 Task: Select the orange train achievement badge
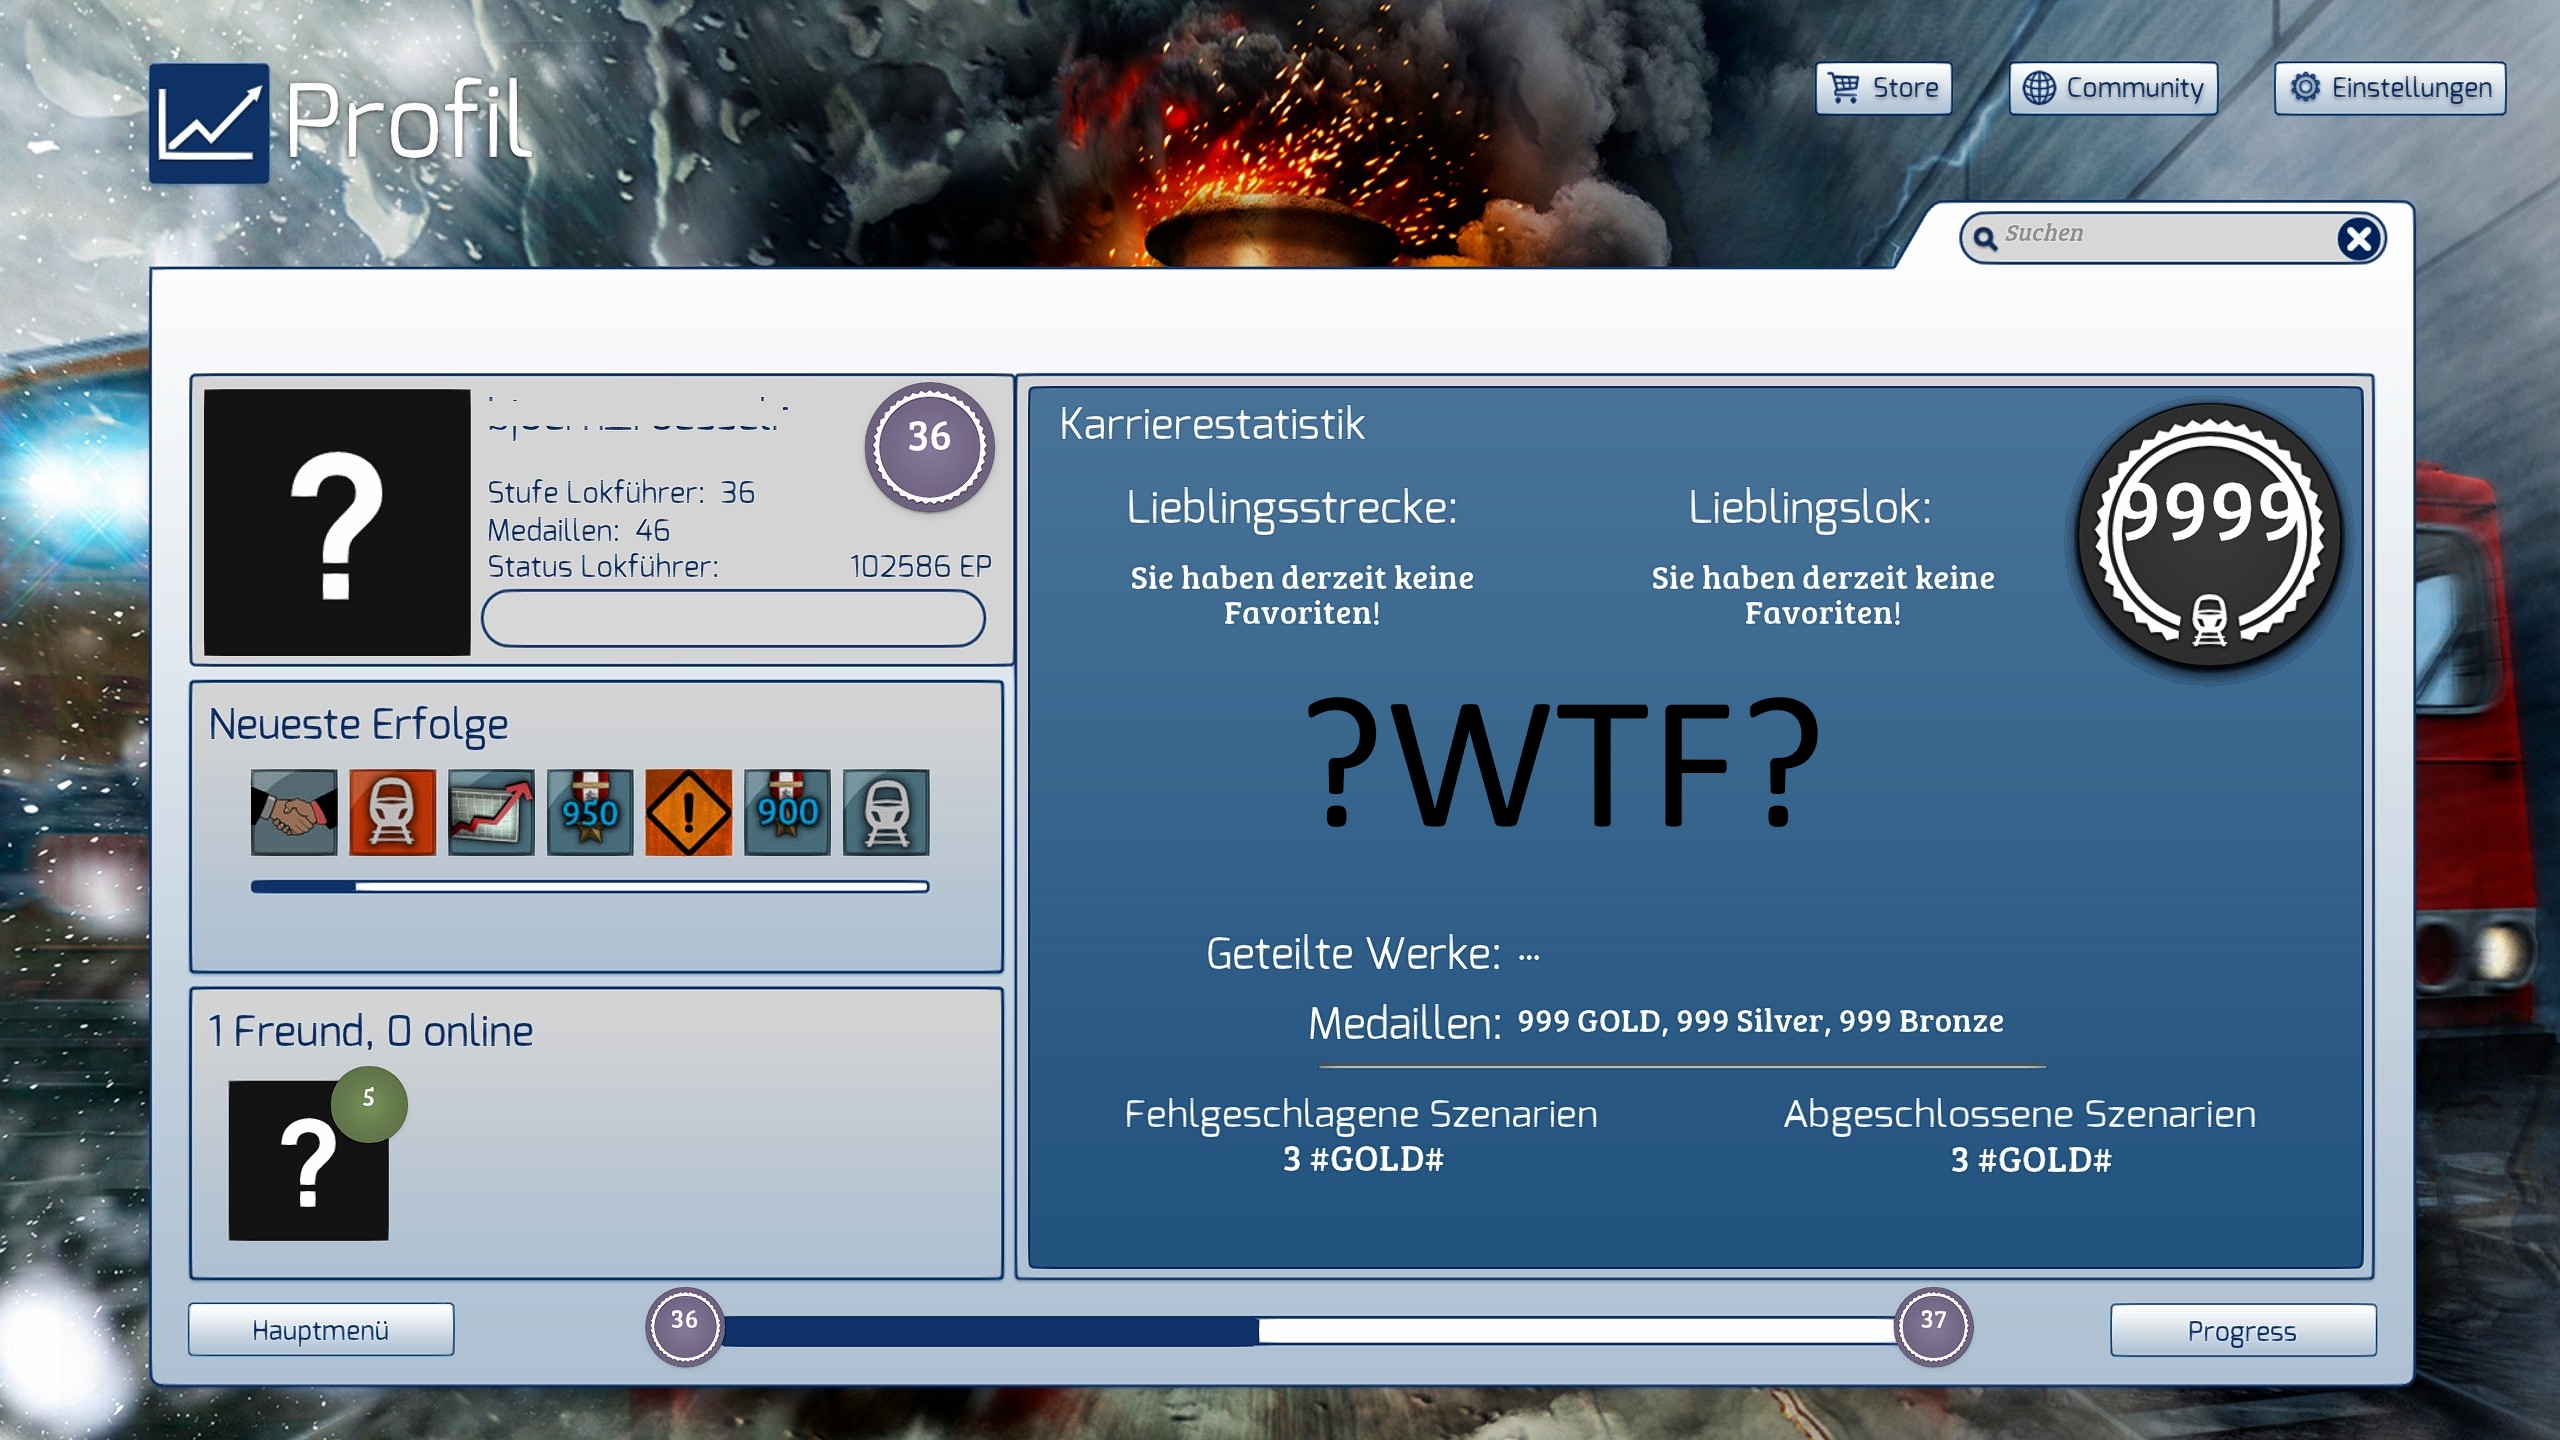pos(392,812)
